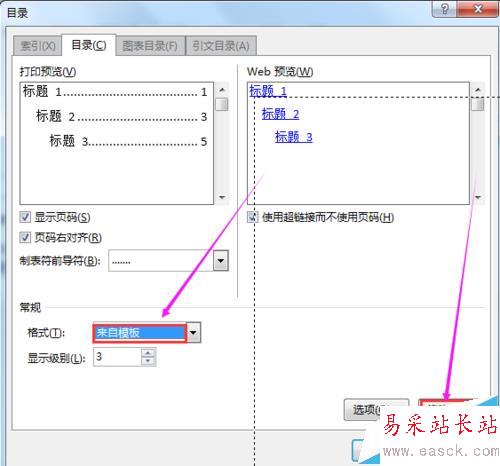Click the print preview scrollbar thumb
The image size is (500, 466).
point(222,104)
